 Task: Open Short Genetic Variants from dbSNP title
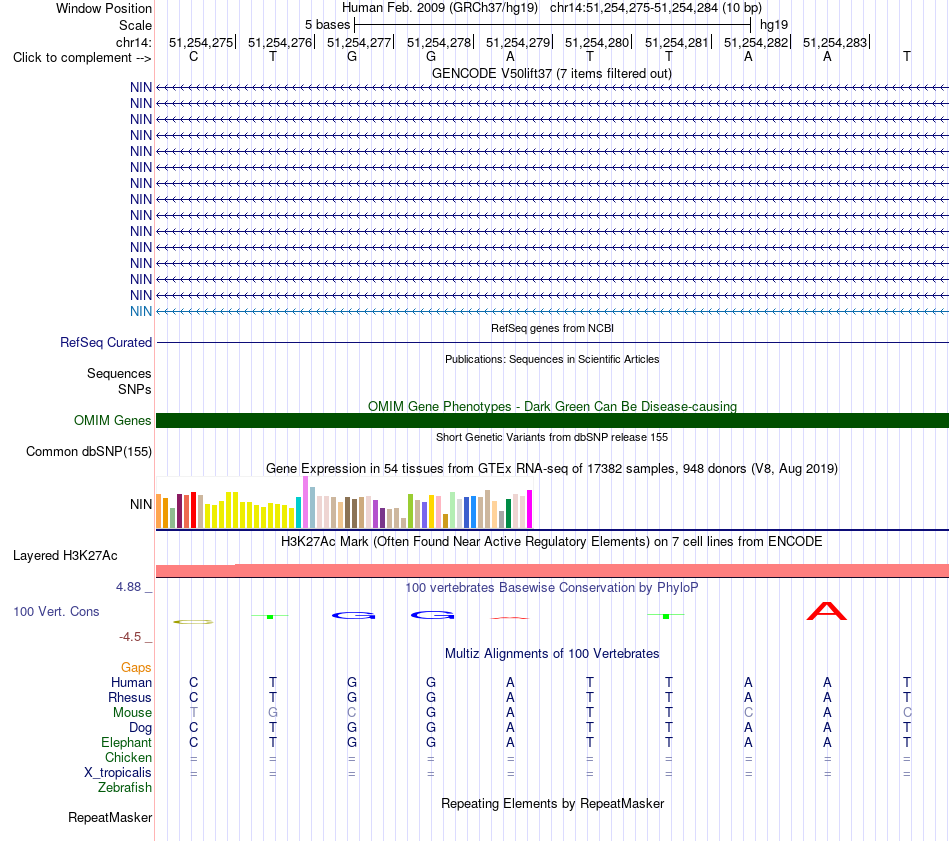[552, 437]
